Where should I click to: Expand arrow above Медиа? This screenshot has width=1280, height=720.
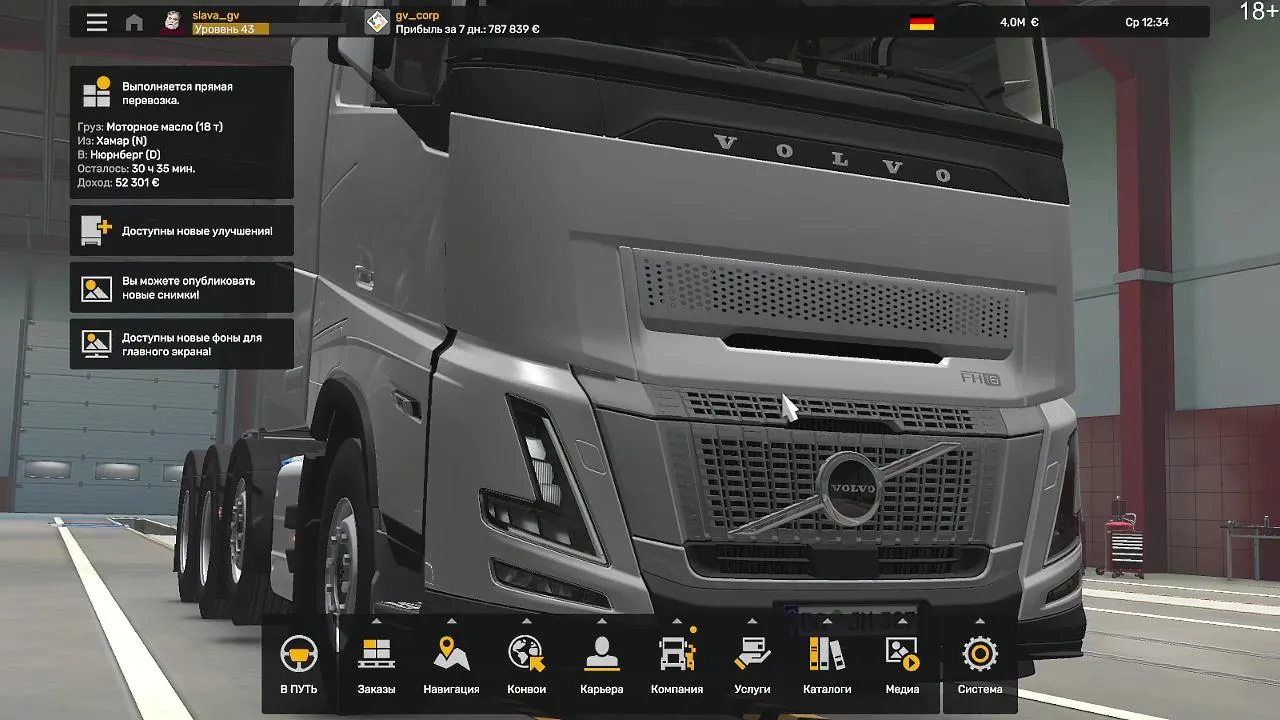[x=902, y=621]
